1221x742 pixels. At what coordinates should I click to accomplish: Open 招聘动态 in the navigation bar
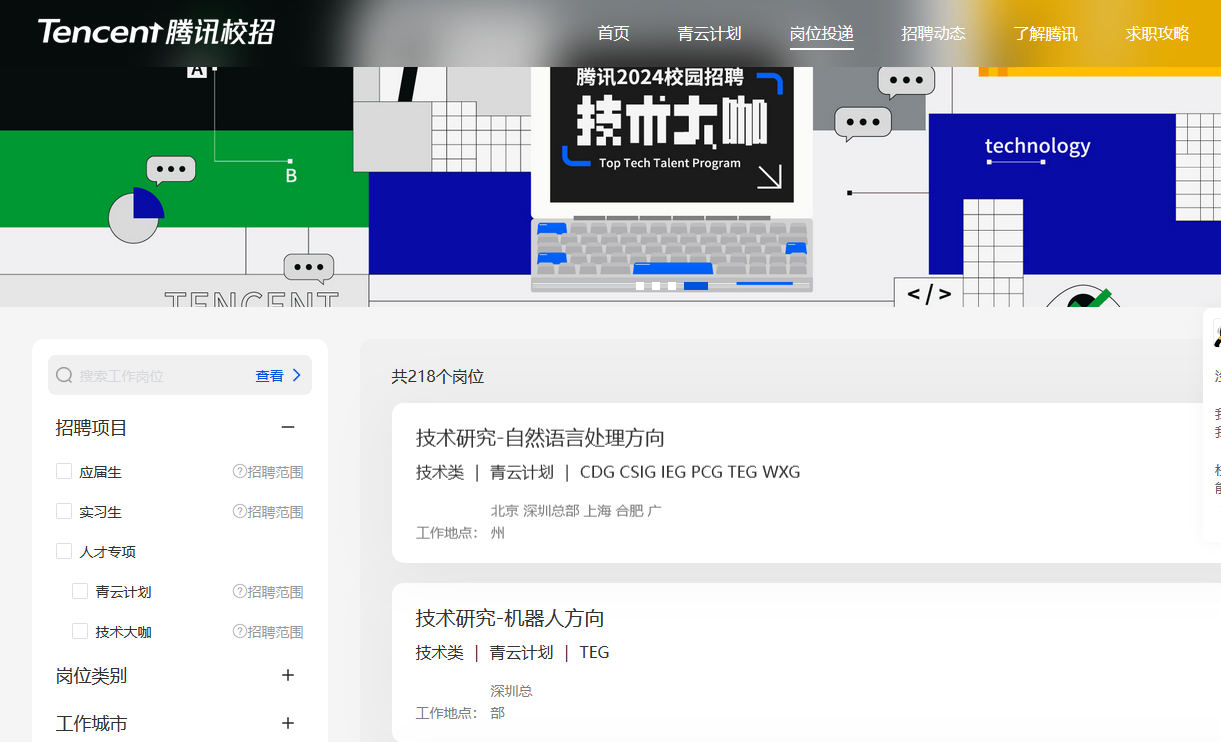click(933, 33)
